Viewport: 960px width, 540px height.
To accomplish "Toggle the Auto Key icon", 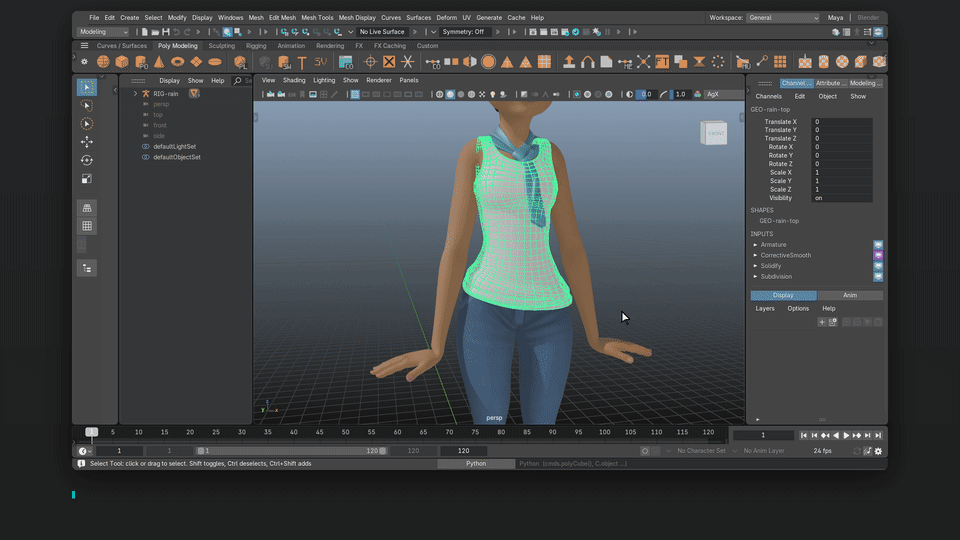I will 645,451.
